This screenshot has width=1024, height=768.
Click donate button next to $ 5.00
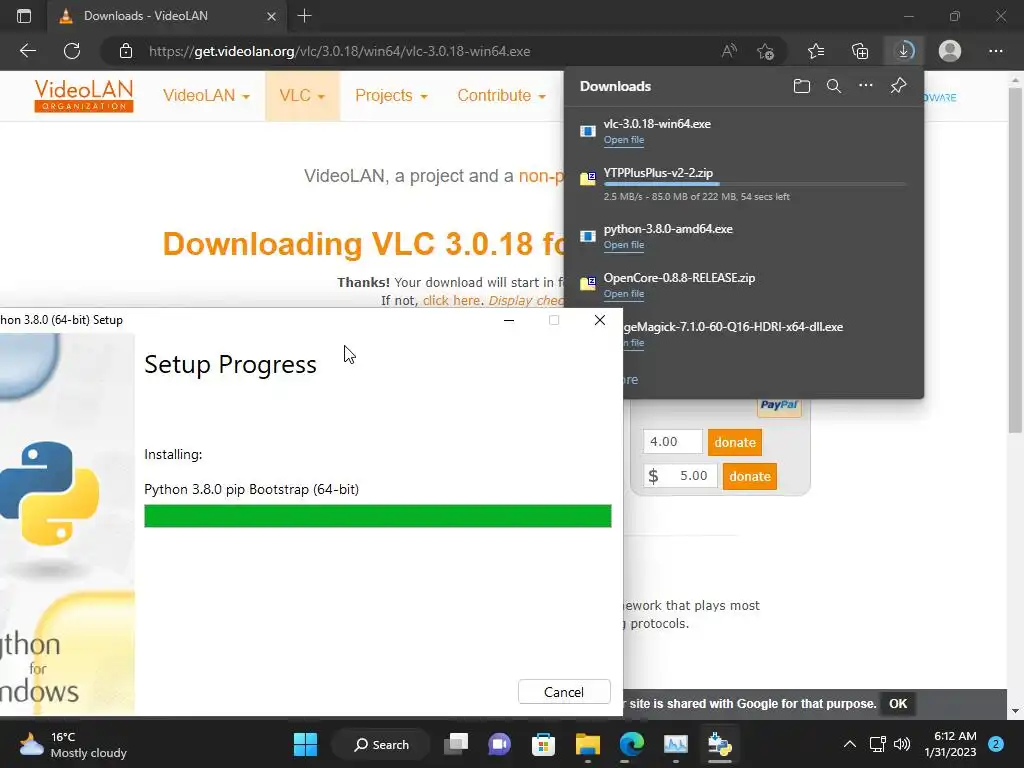[750, 476]
